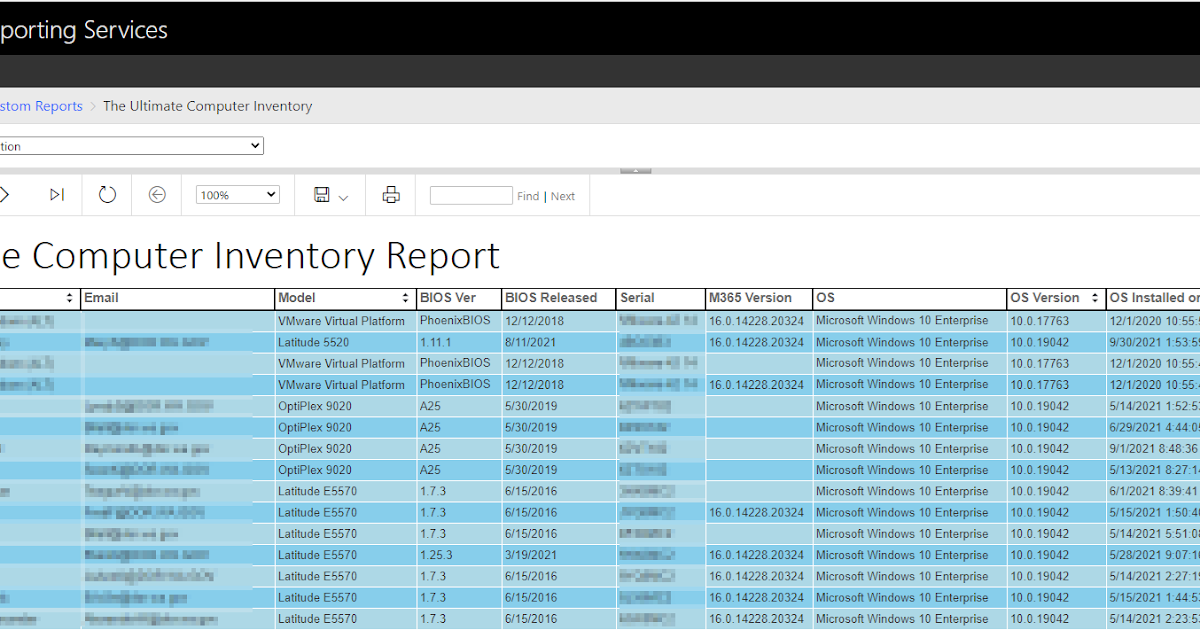
Task: Navigate back to the parent report
Action: coord(156,194)
